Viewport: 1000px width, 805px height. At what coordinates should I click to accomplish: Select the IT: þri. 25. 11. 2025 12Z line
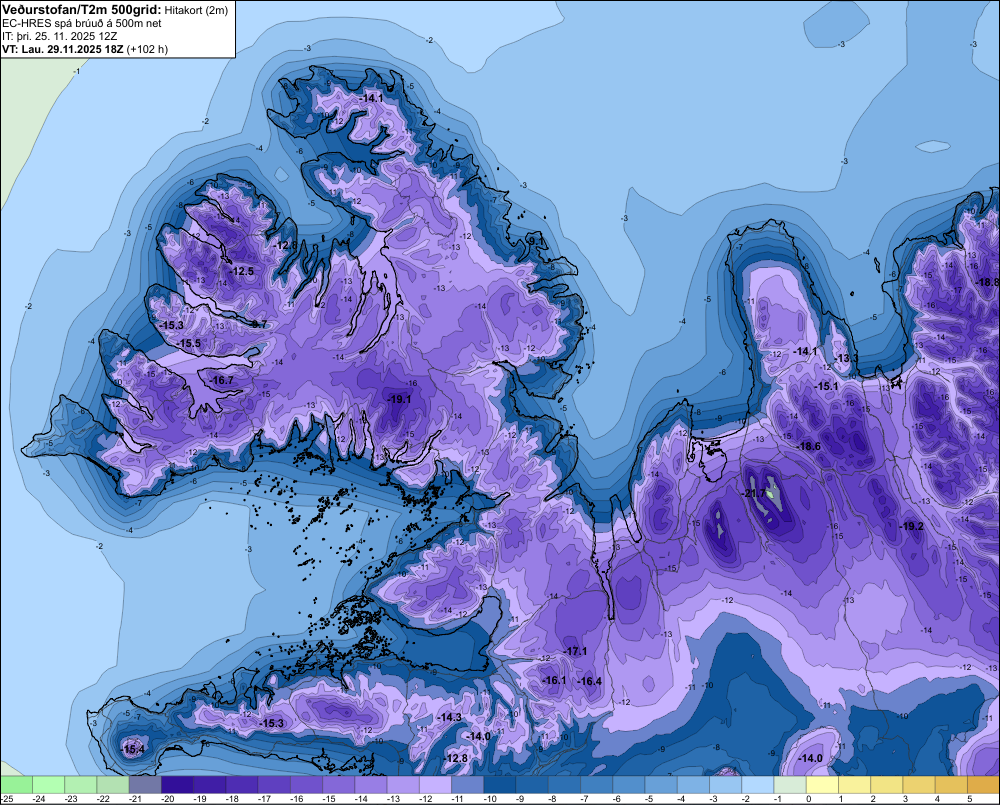(59, 36)
